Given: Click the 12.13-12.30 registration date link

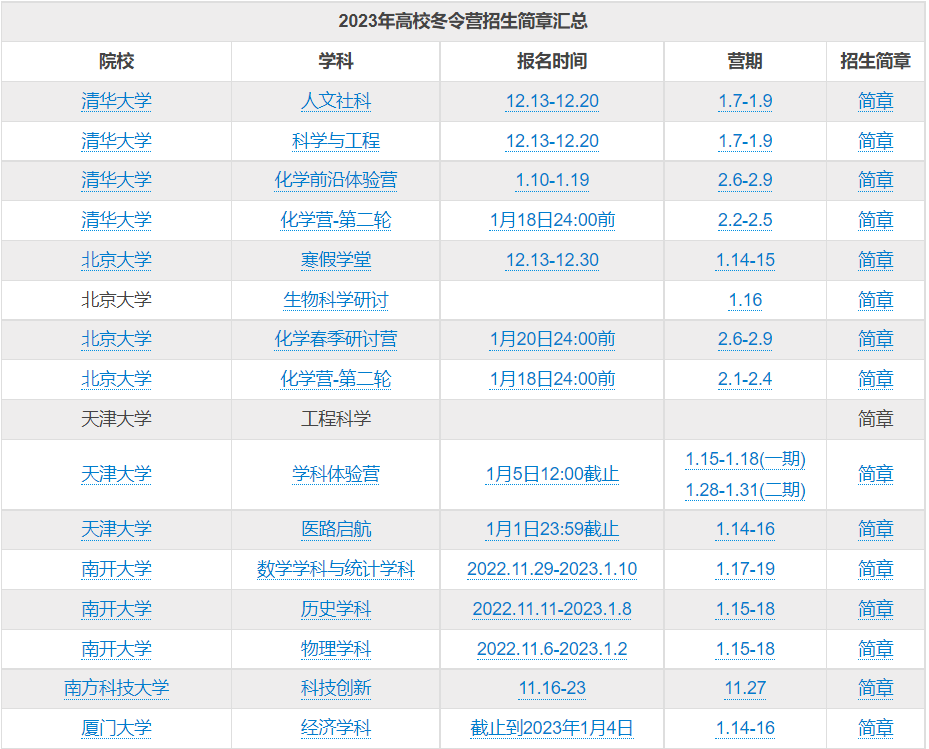Looking at the screenshot, I should coord(552,260).
